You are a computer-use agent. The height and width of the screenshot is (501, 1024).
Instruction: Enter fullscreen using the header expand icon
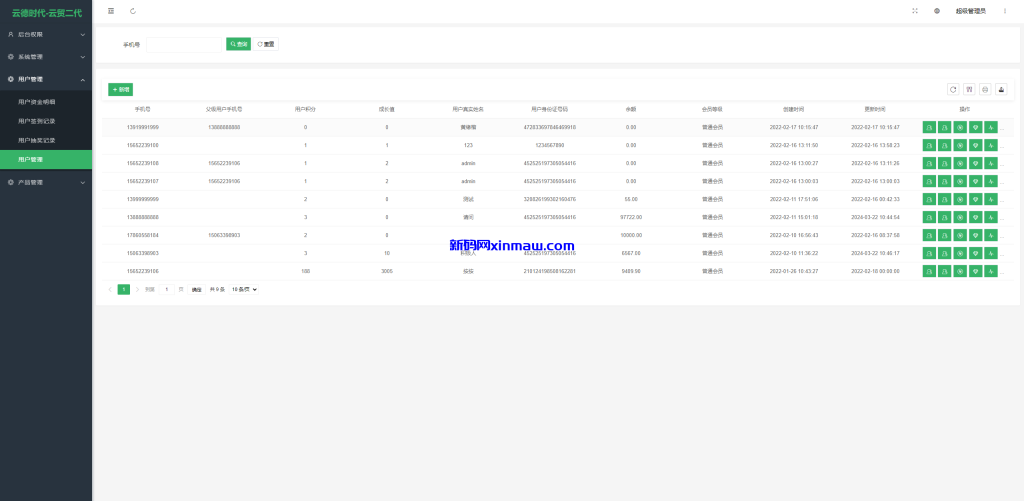click(914, 11)
